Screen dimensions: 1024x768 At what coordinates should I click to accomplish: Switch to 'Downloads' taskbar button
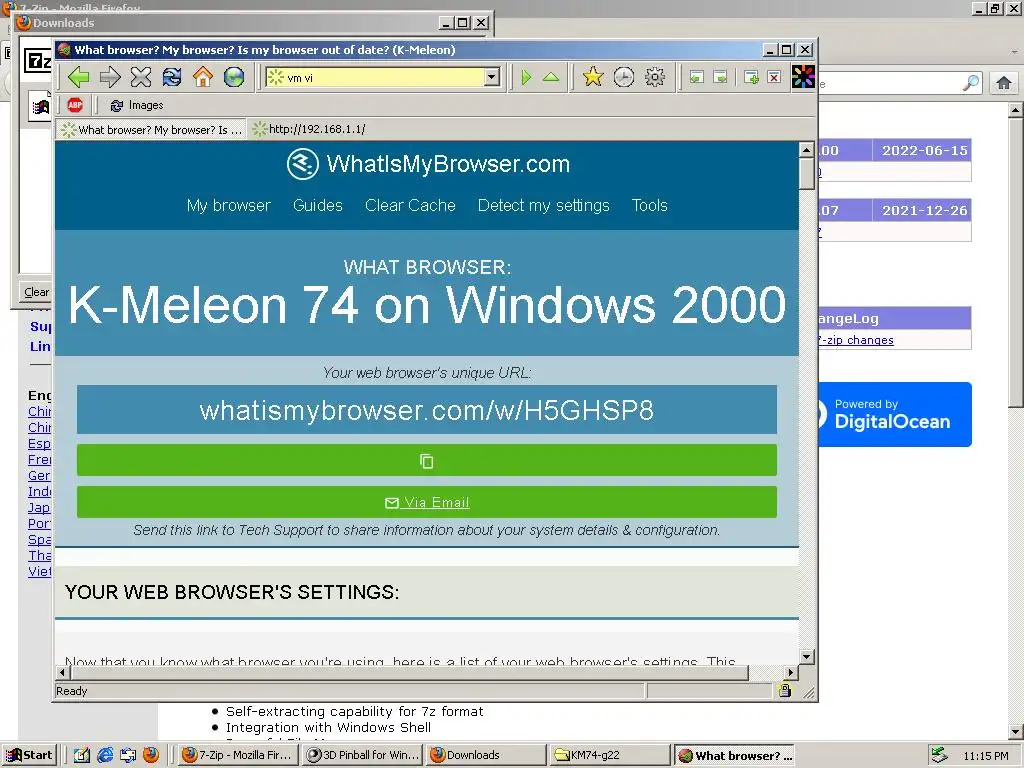pos(487,755)
